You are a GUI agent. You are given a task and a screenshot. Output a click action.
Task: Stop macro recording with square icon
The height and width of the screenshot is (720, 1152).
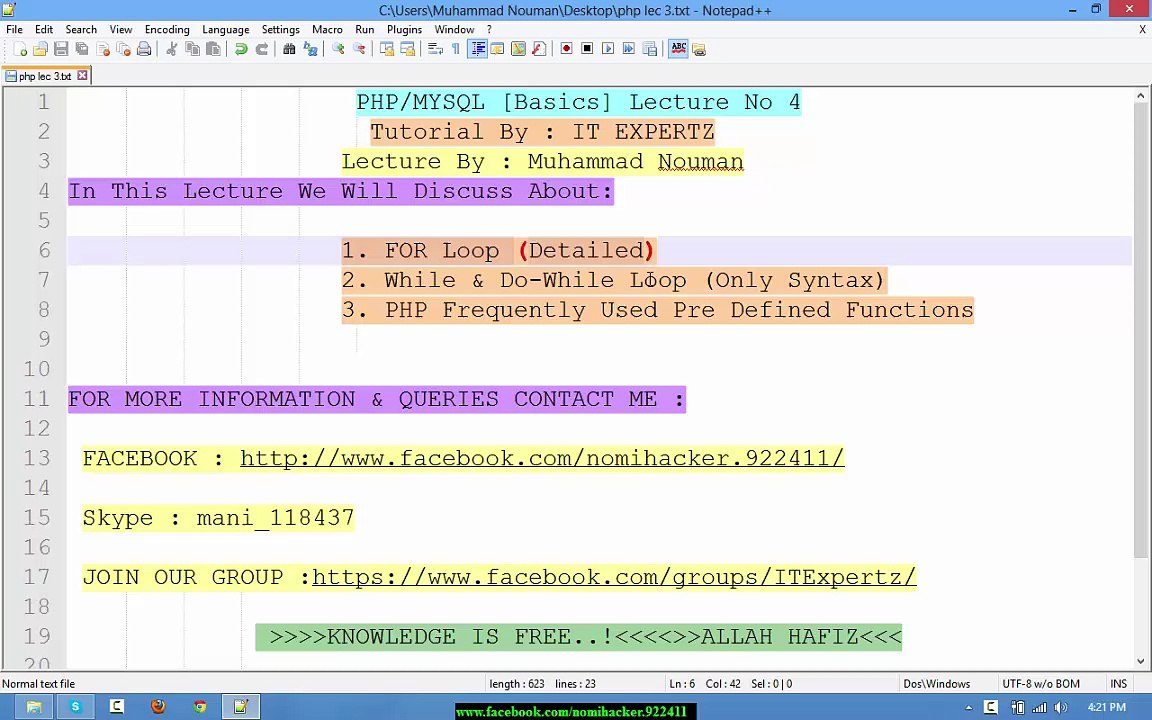click(x=587, y=49)
